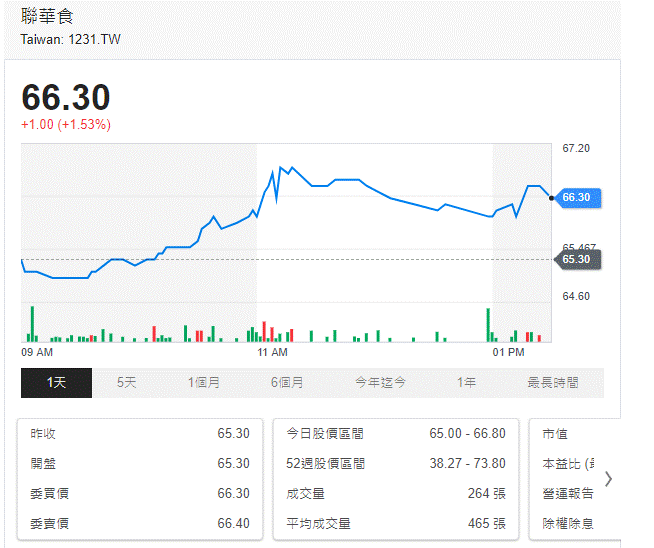Select the 今年迄今 range tab
This screenshot has width=654, height=548.
(x=380, y=383)
